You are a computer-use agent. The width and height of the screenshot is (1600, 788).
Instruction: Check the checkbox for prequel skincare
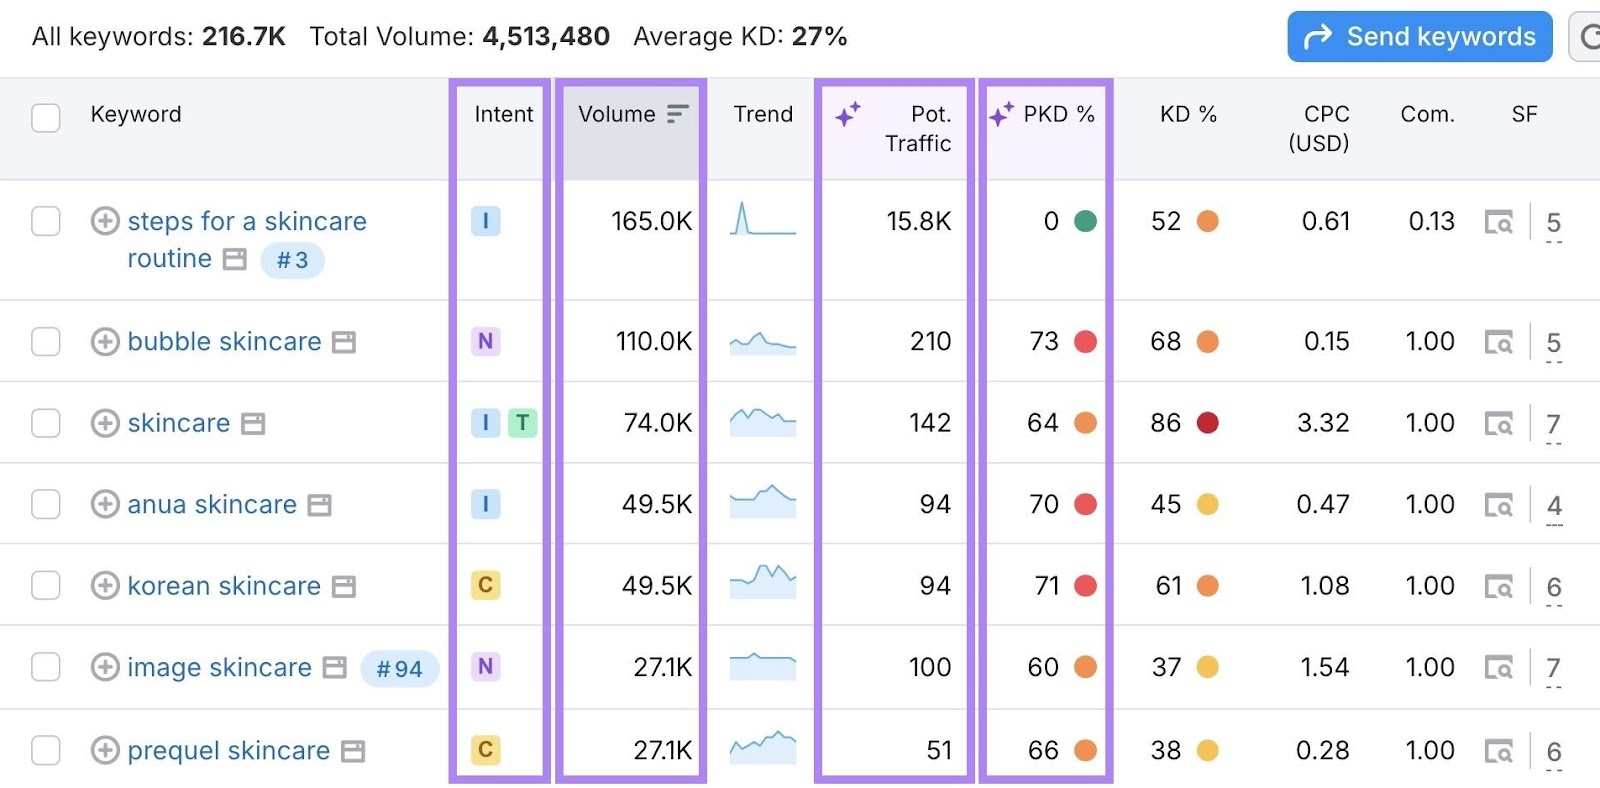(45, 749)
